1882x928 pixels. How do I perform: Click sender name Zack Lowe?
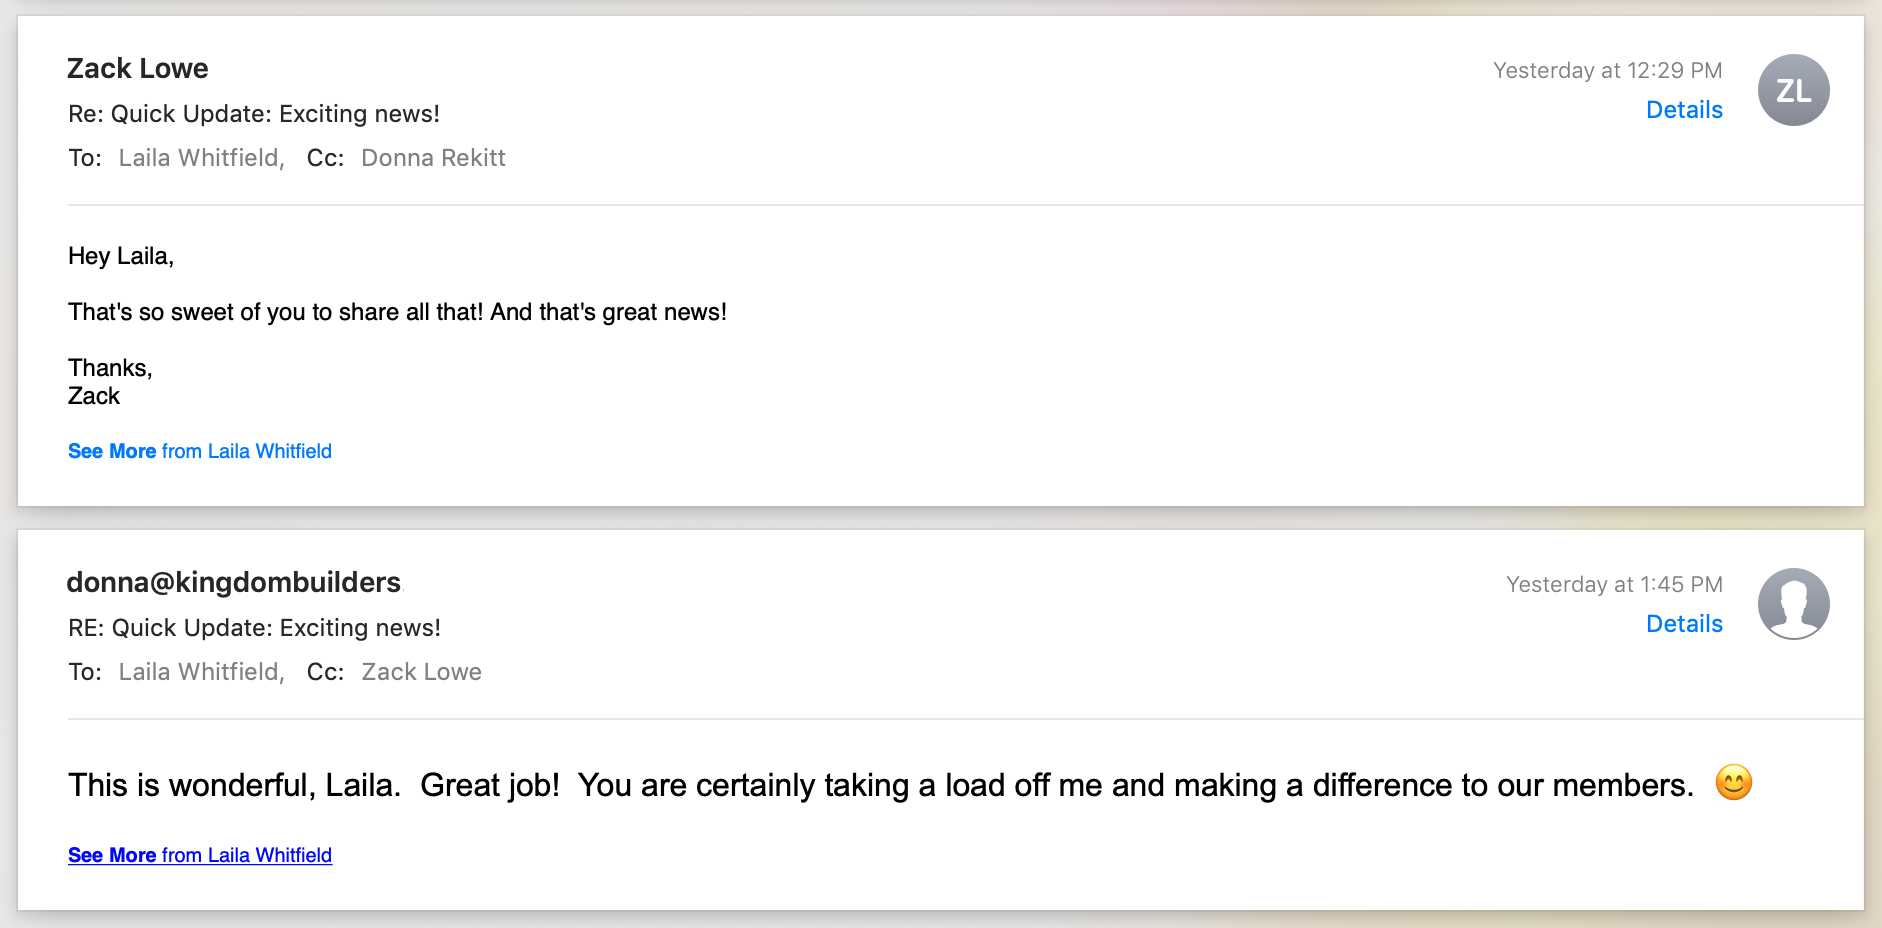pos(138,69)
